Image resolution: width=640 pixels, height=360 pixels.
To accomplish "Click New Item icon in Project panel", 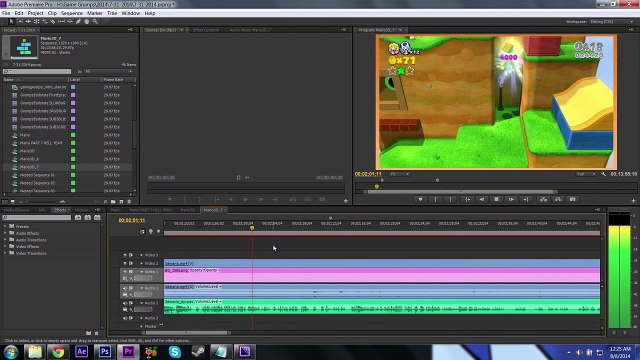I will pyautogui.click(x=121, y=202).
